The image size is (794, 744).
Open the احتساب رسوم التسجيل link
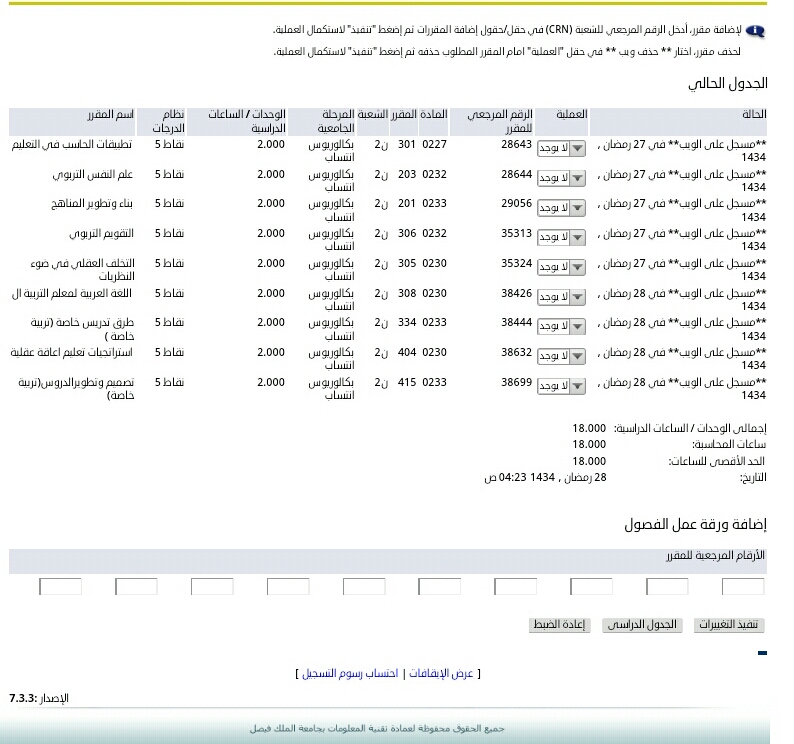[x=351, y=674]
